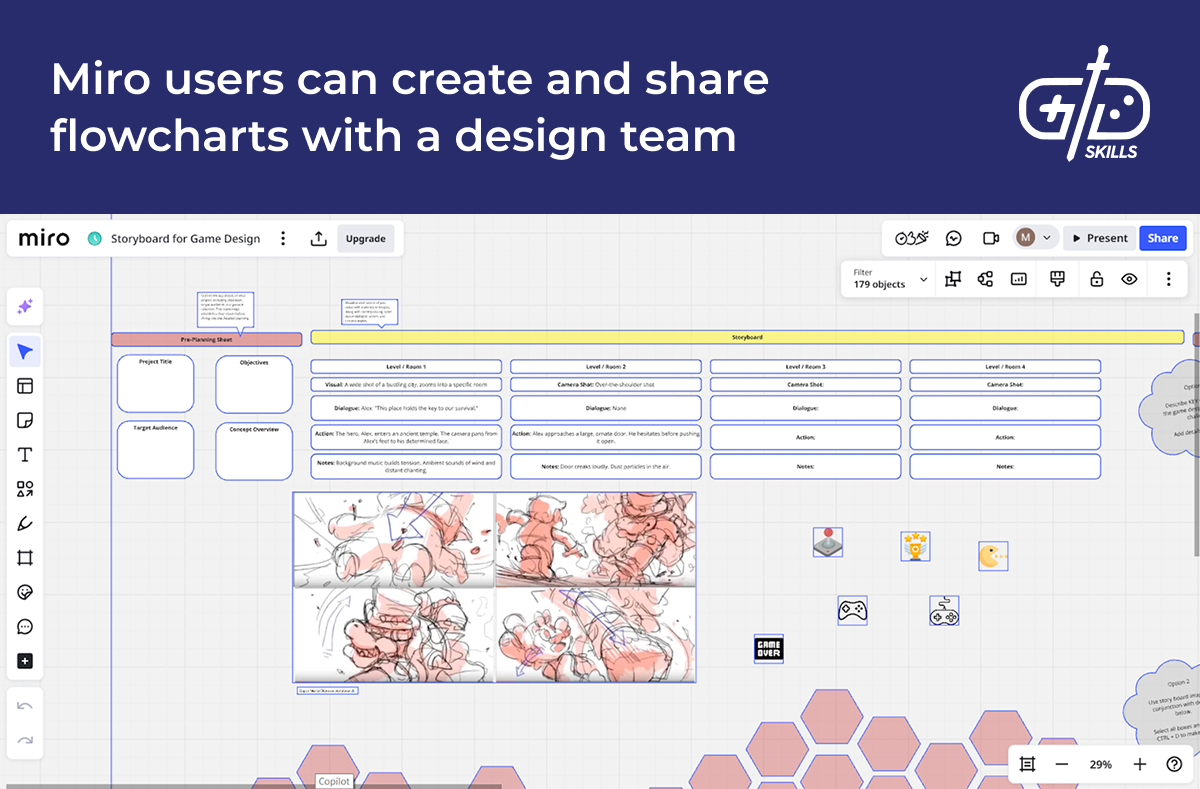Open the board options three-dot menu
The height and width of the screenshot is (789, 1200).
(283, 239)
